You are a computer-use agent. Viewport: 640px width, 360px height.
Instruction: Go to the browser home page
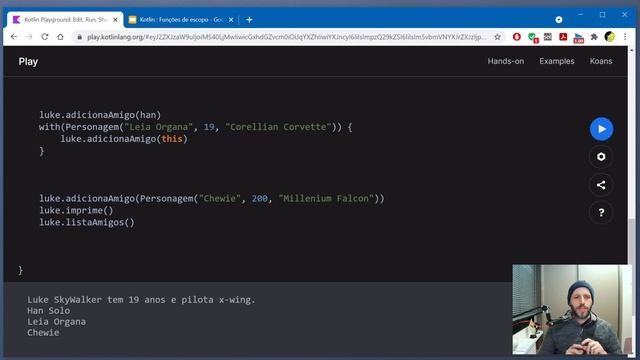(60, 37)
